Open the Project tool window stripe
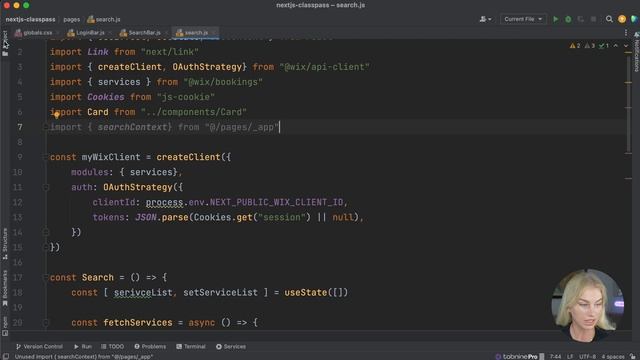The image size is (640, 360). [x=5, y=43]
